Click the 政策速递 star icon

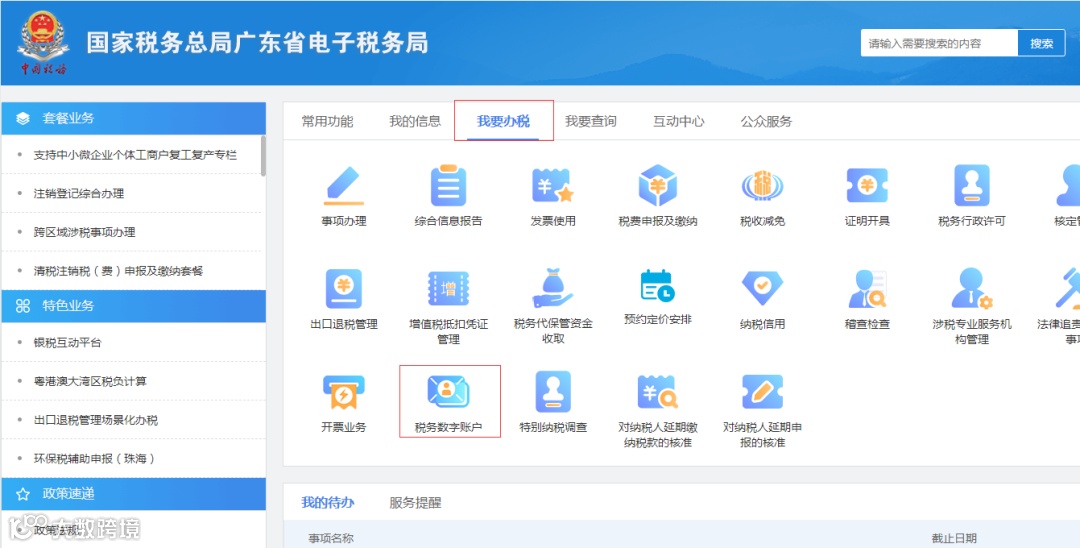tap(23, 494)
